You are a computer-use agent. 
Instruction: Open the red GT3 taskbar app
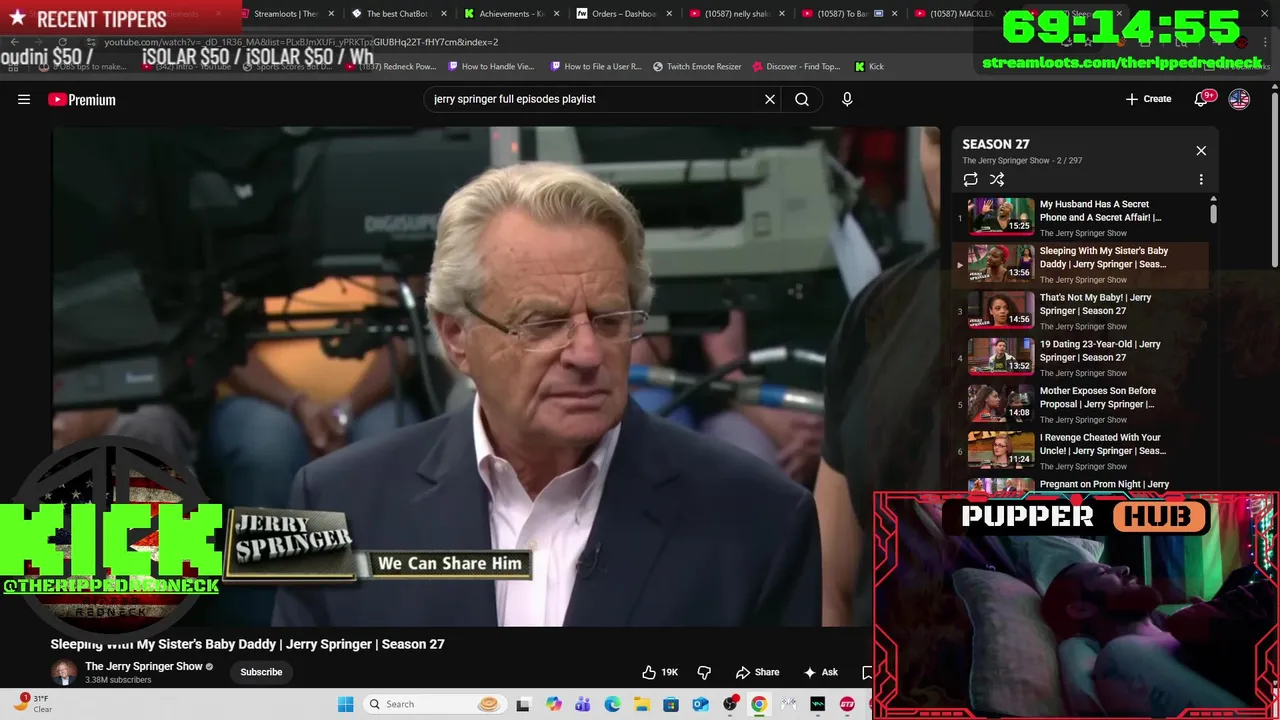click(x=847, y=705)
